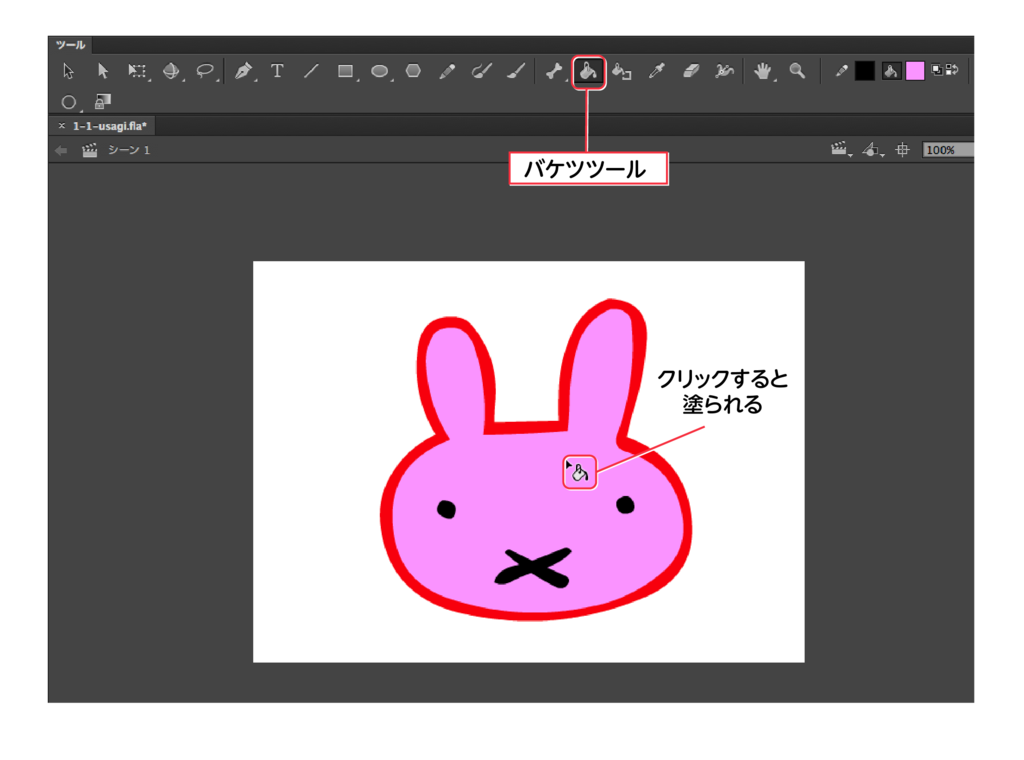Open the pink fill color swatch

pyautogui.click(x=915, y=71)
